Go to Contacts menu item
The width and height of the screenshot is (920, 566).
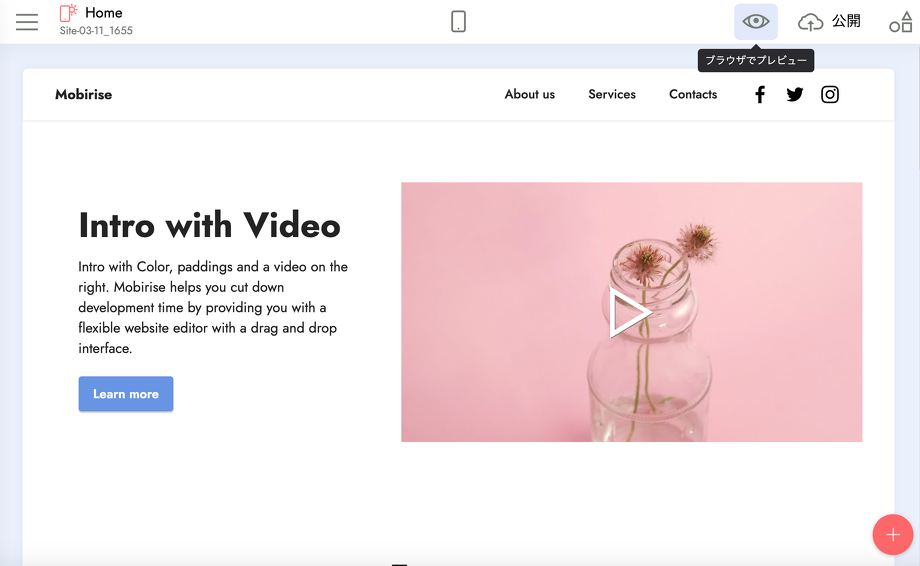click(x=693, y=95)
